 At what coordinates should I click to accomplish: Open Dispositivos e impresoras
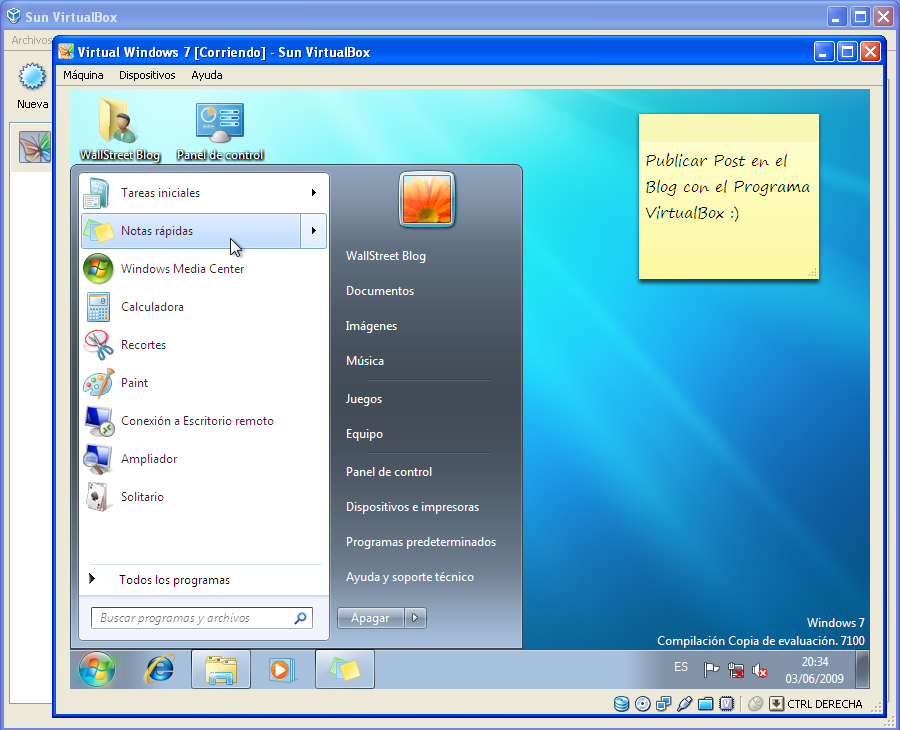(x=413, y=507)
